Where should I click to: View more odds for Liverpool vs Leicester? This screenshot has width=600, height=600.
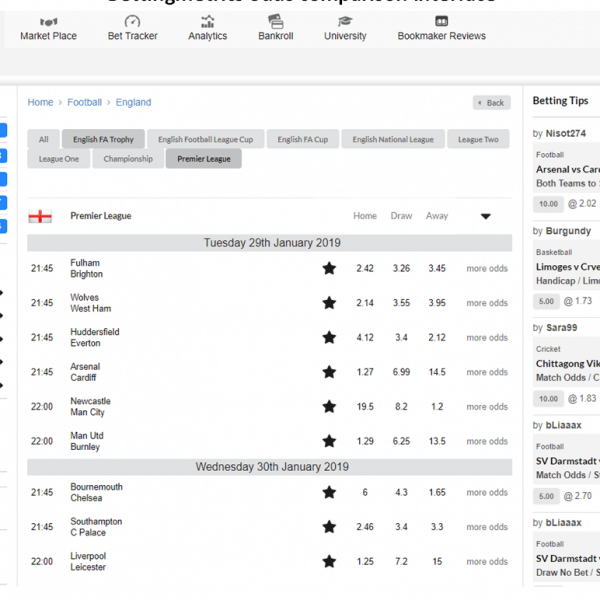pyautogui.click(x=487, y=562)
